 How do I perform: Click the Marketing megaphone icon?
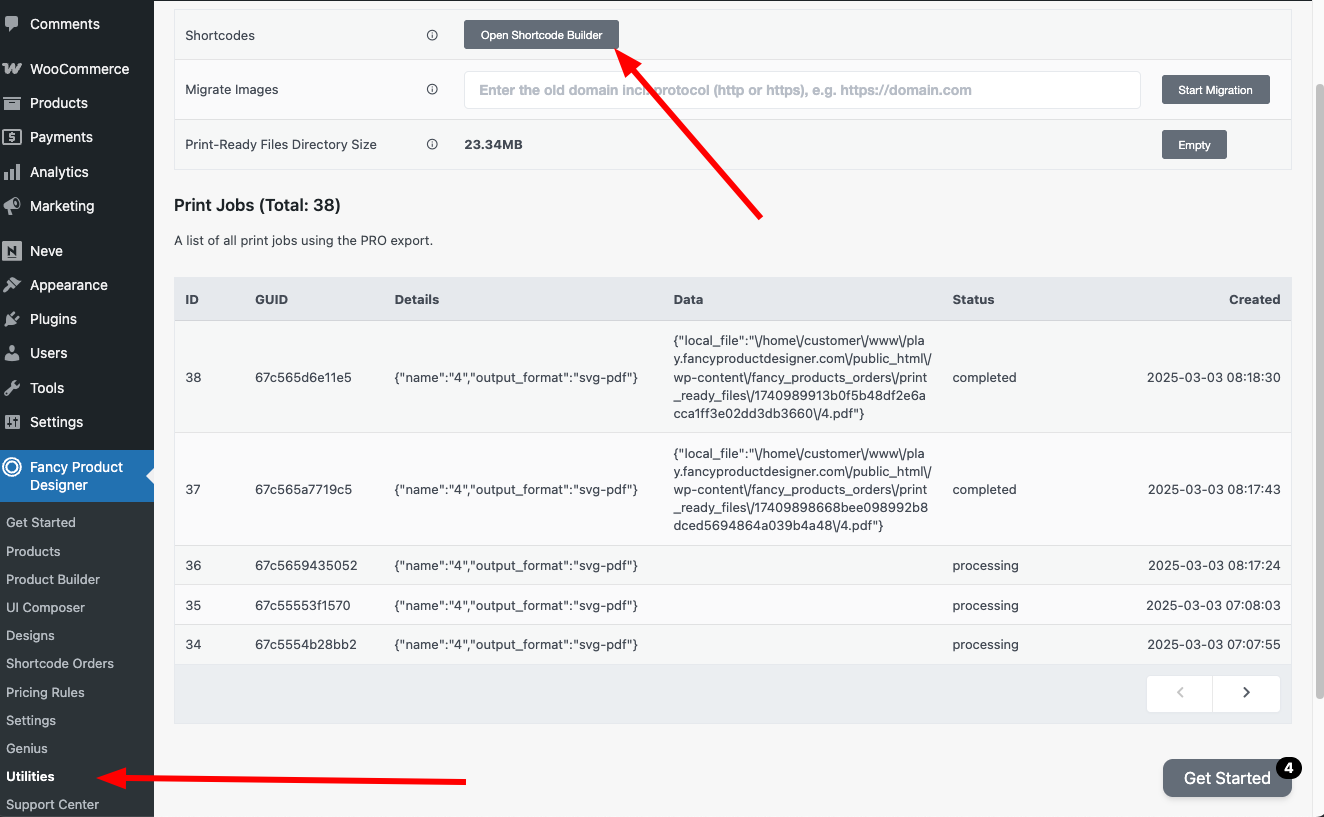coord(12,206)
